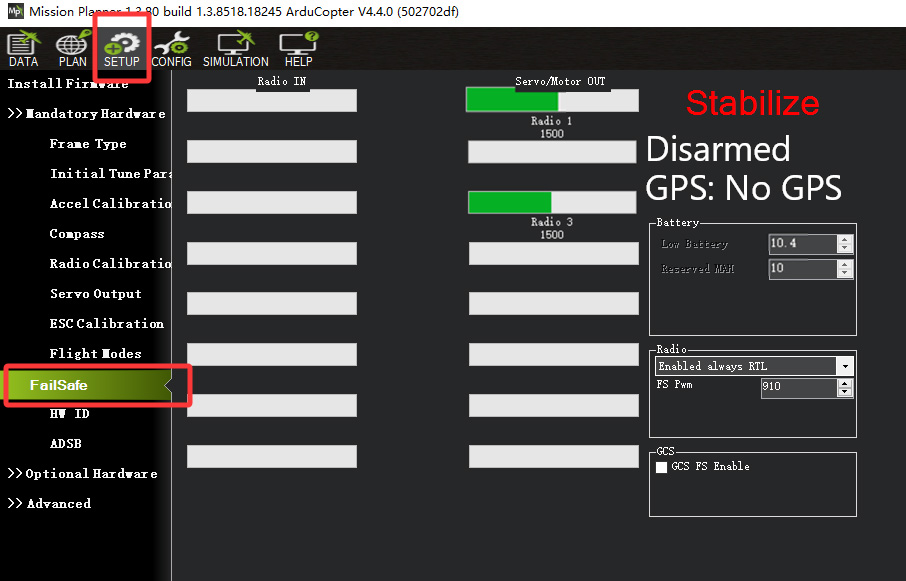The width and height of the screenshot is (906, 581).
Task: Open Radio Calibration page
Action: [110, 264]
